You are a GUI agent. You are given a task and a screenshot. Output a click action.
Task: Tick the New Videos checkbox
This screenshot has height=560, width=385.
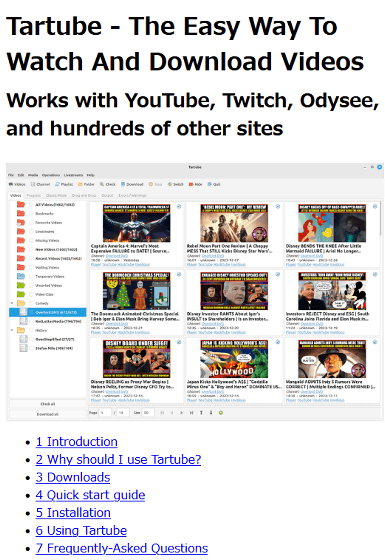[31, 250]
